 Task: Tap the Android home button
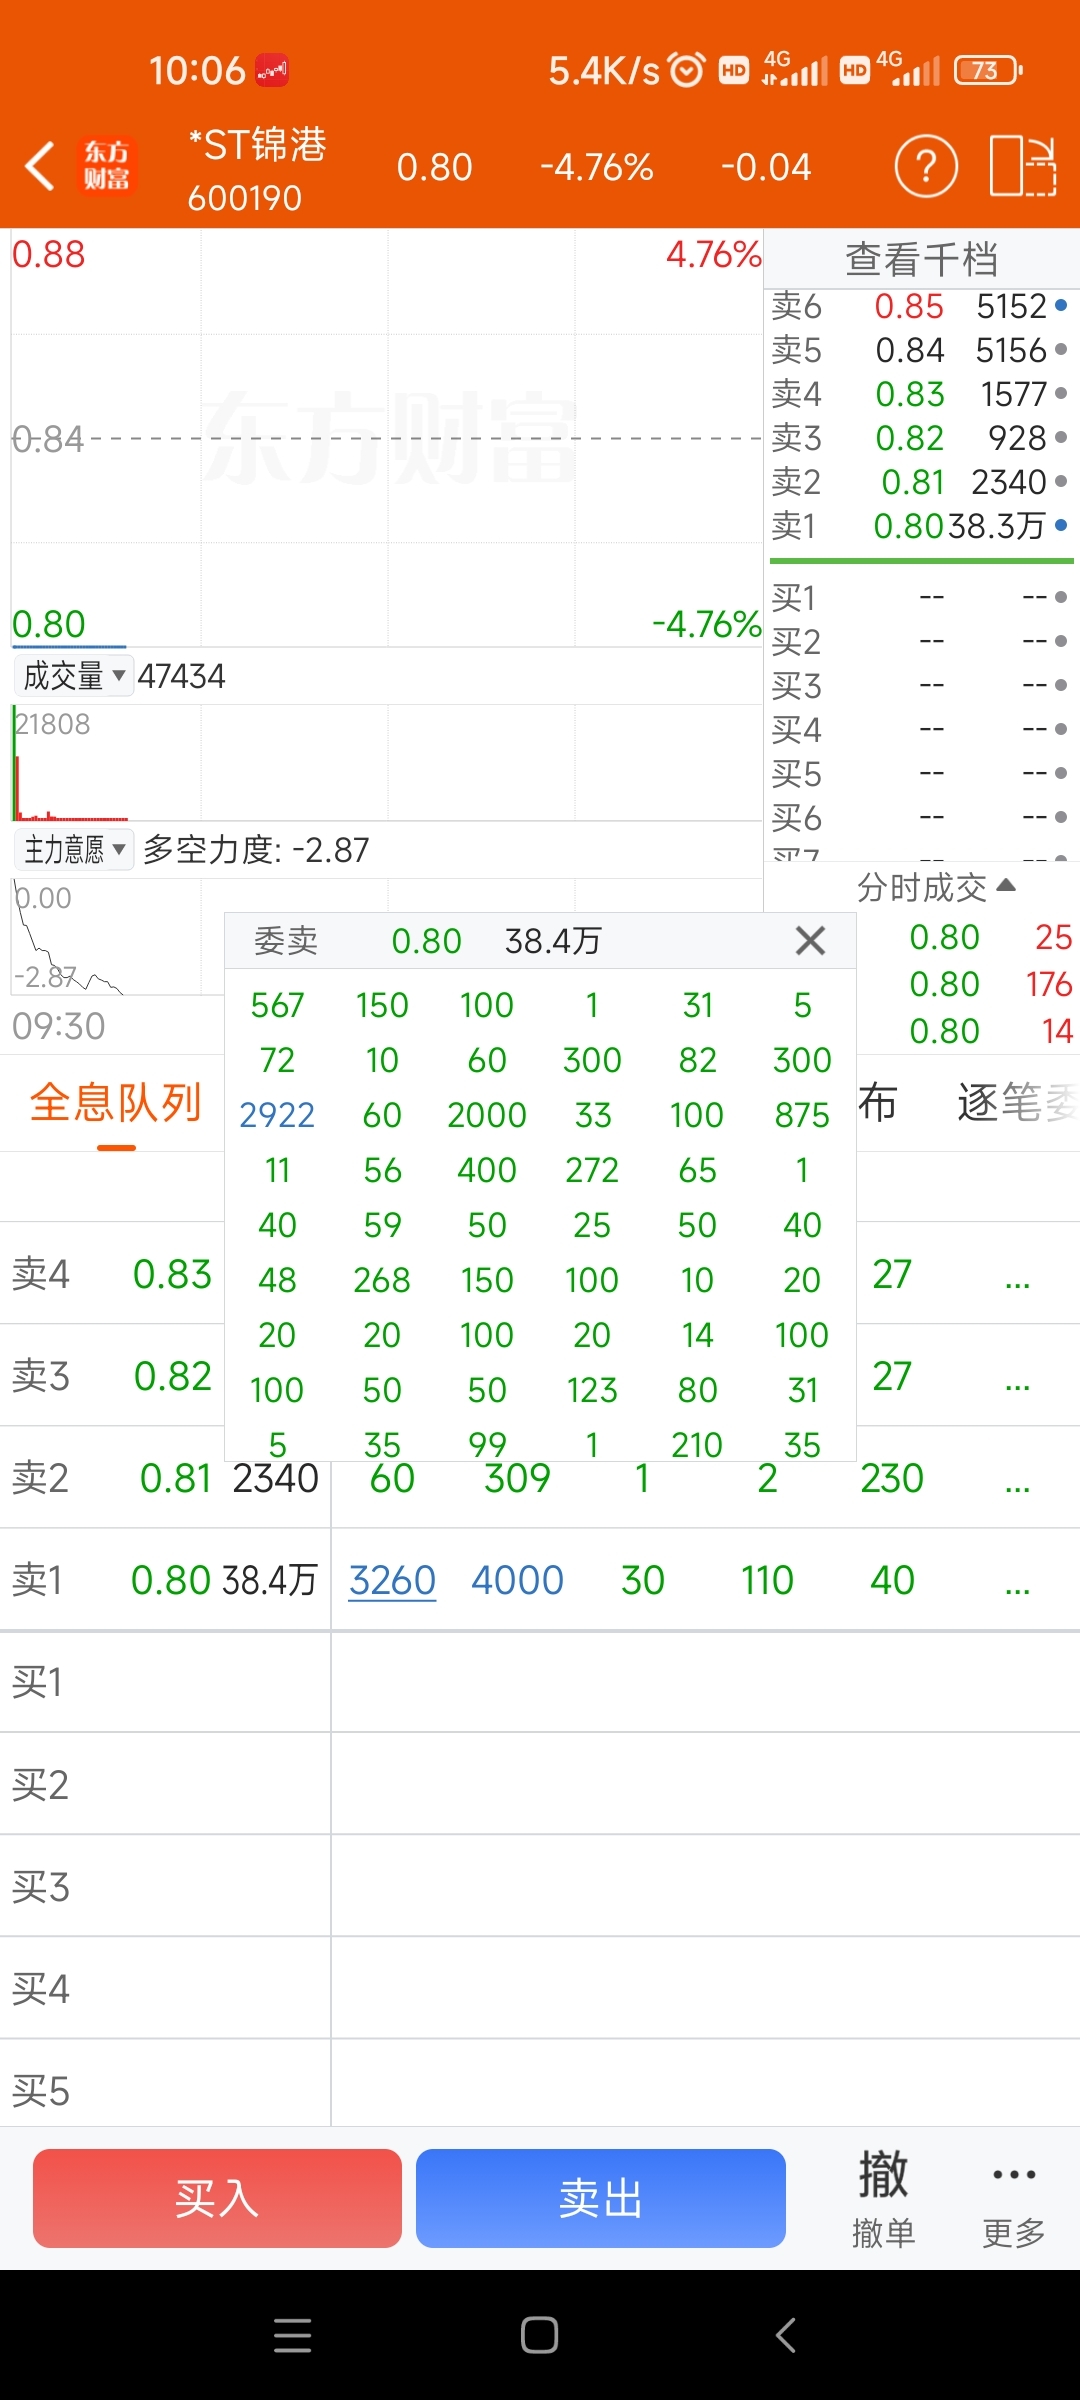point(539,2335)
